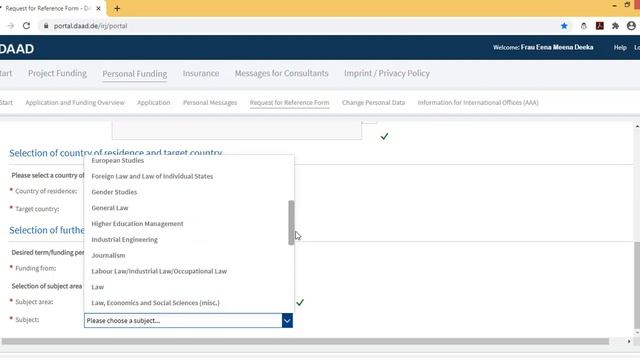640x360 pixels.
Task: Open the Adobe Acrobat extension icon
Action: coord(600,26)
